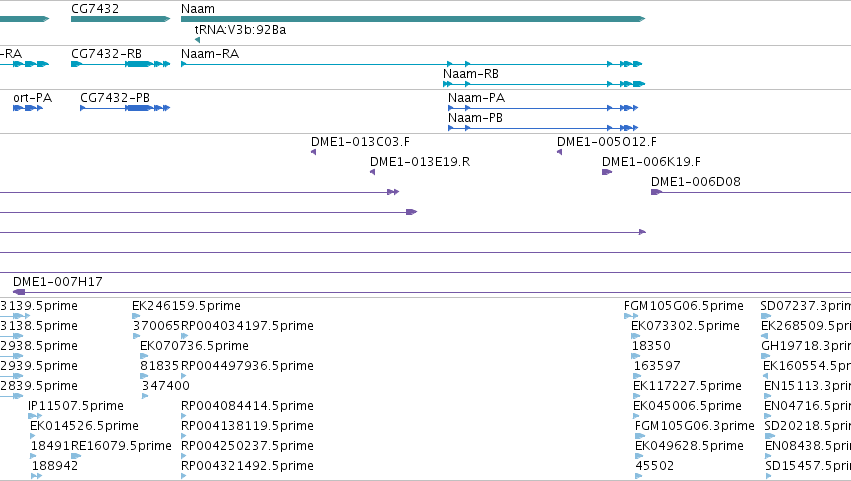This screenshot has width=851, height=481.
Task: Click the DME1-006D08 label
Action: point(696,182)
